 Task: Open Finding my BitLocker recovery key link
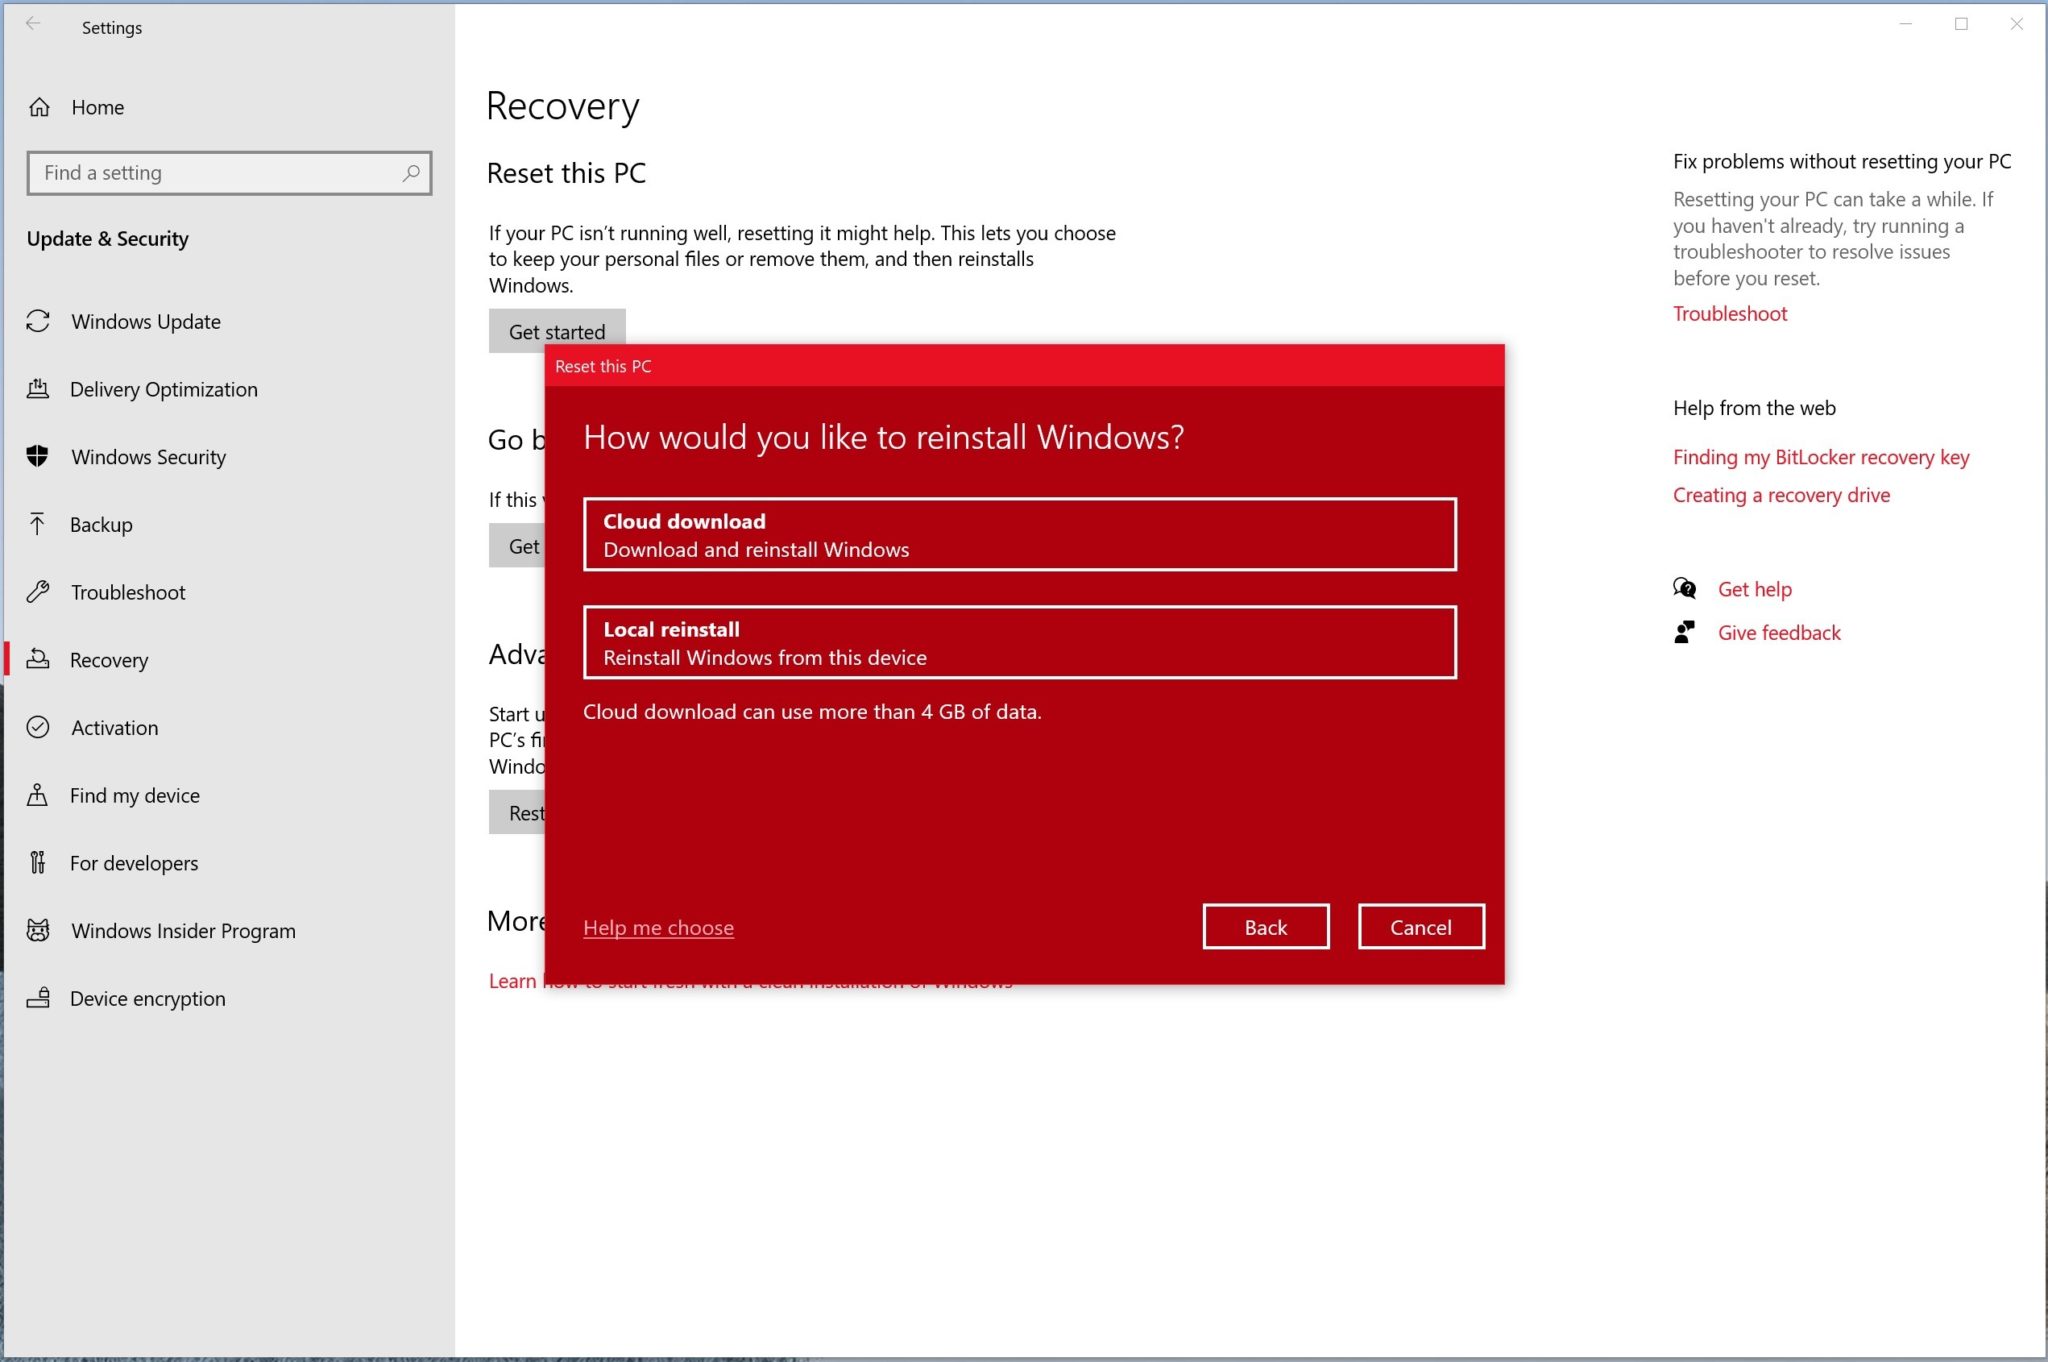(x=1821, y=457)
